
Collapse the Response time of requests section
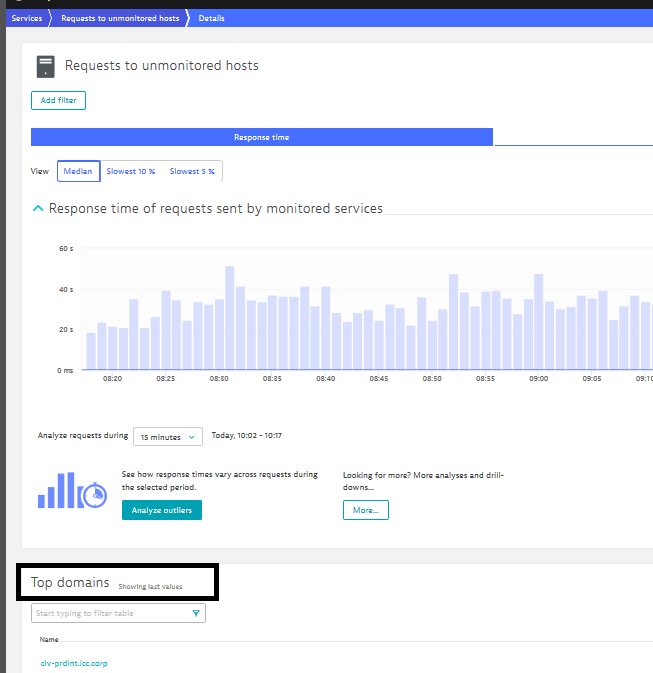click(x=38, y=209)
